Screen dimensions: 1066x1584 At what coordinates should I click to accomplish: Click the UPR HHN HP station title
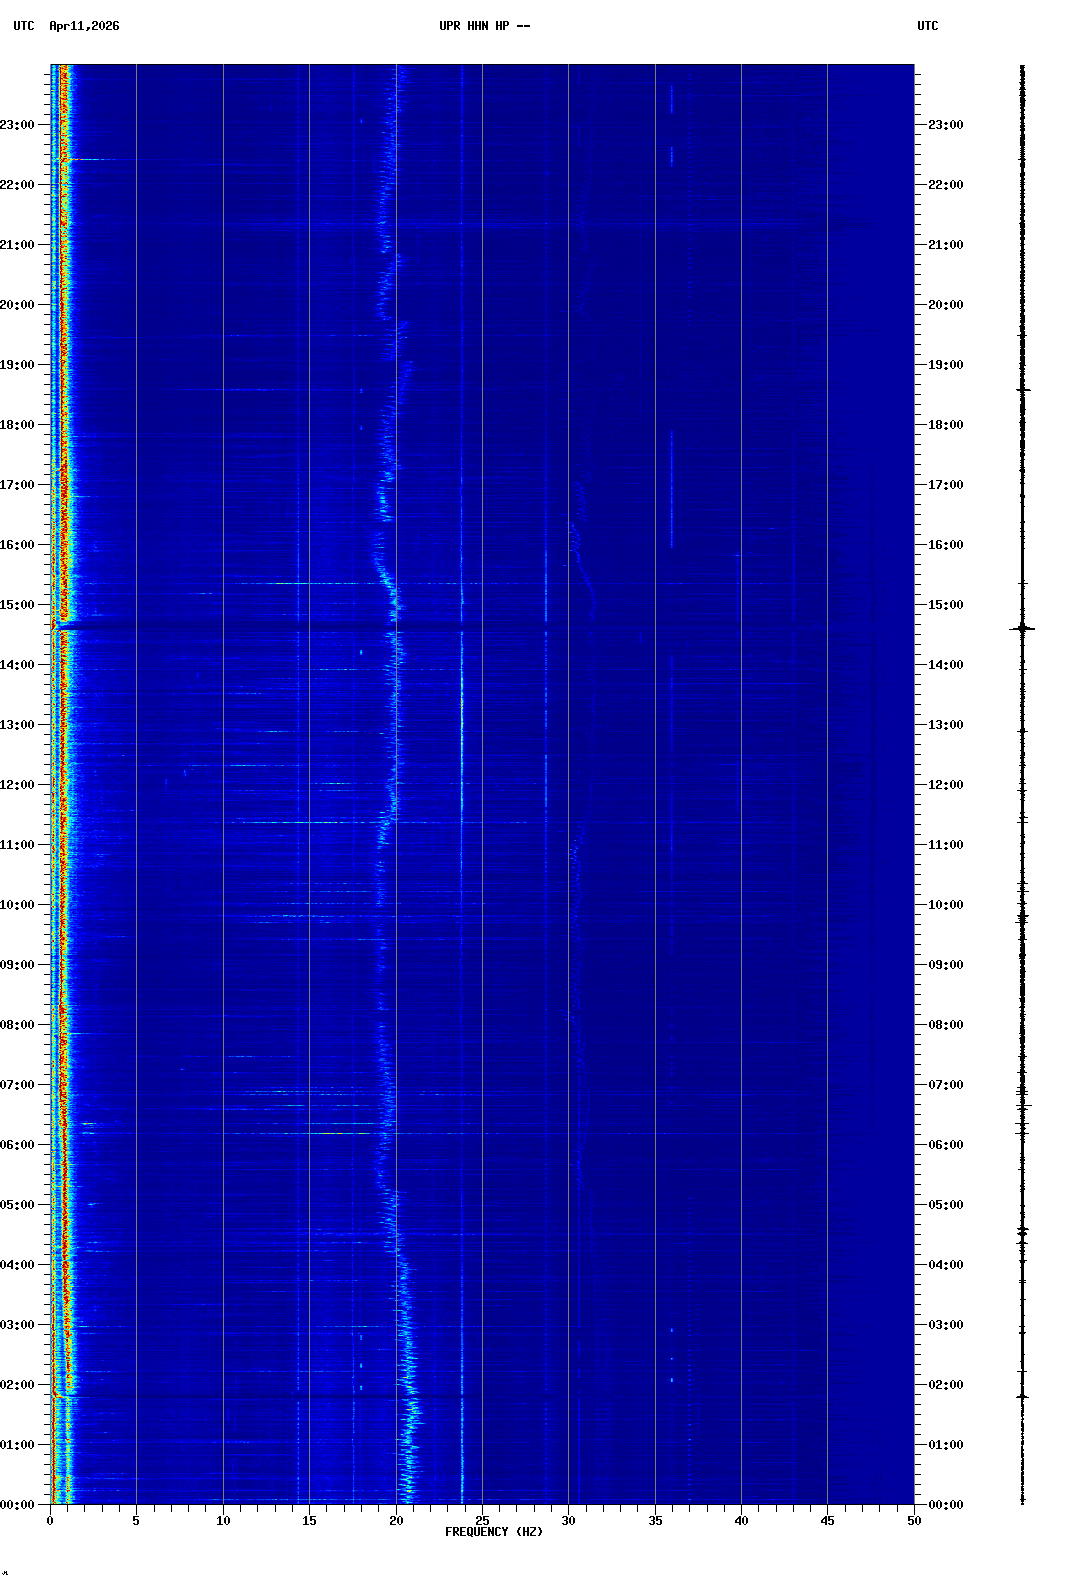[484, 26]
